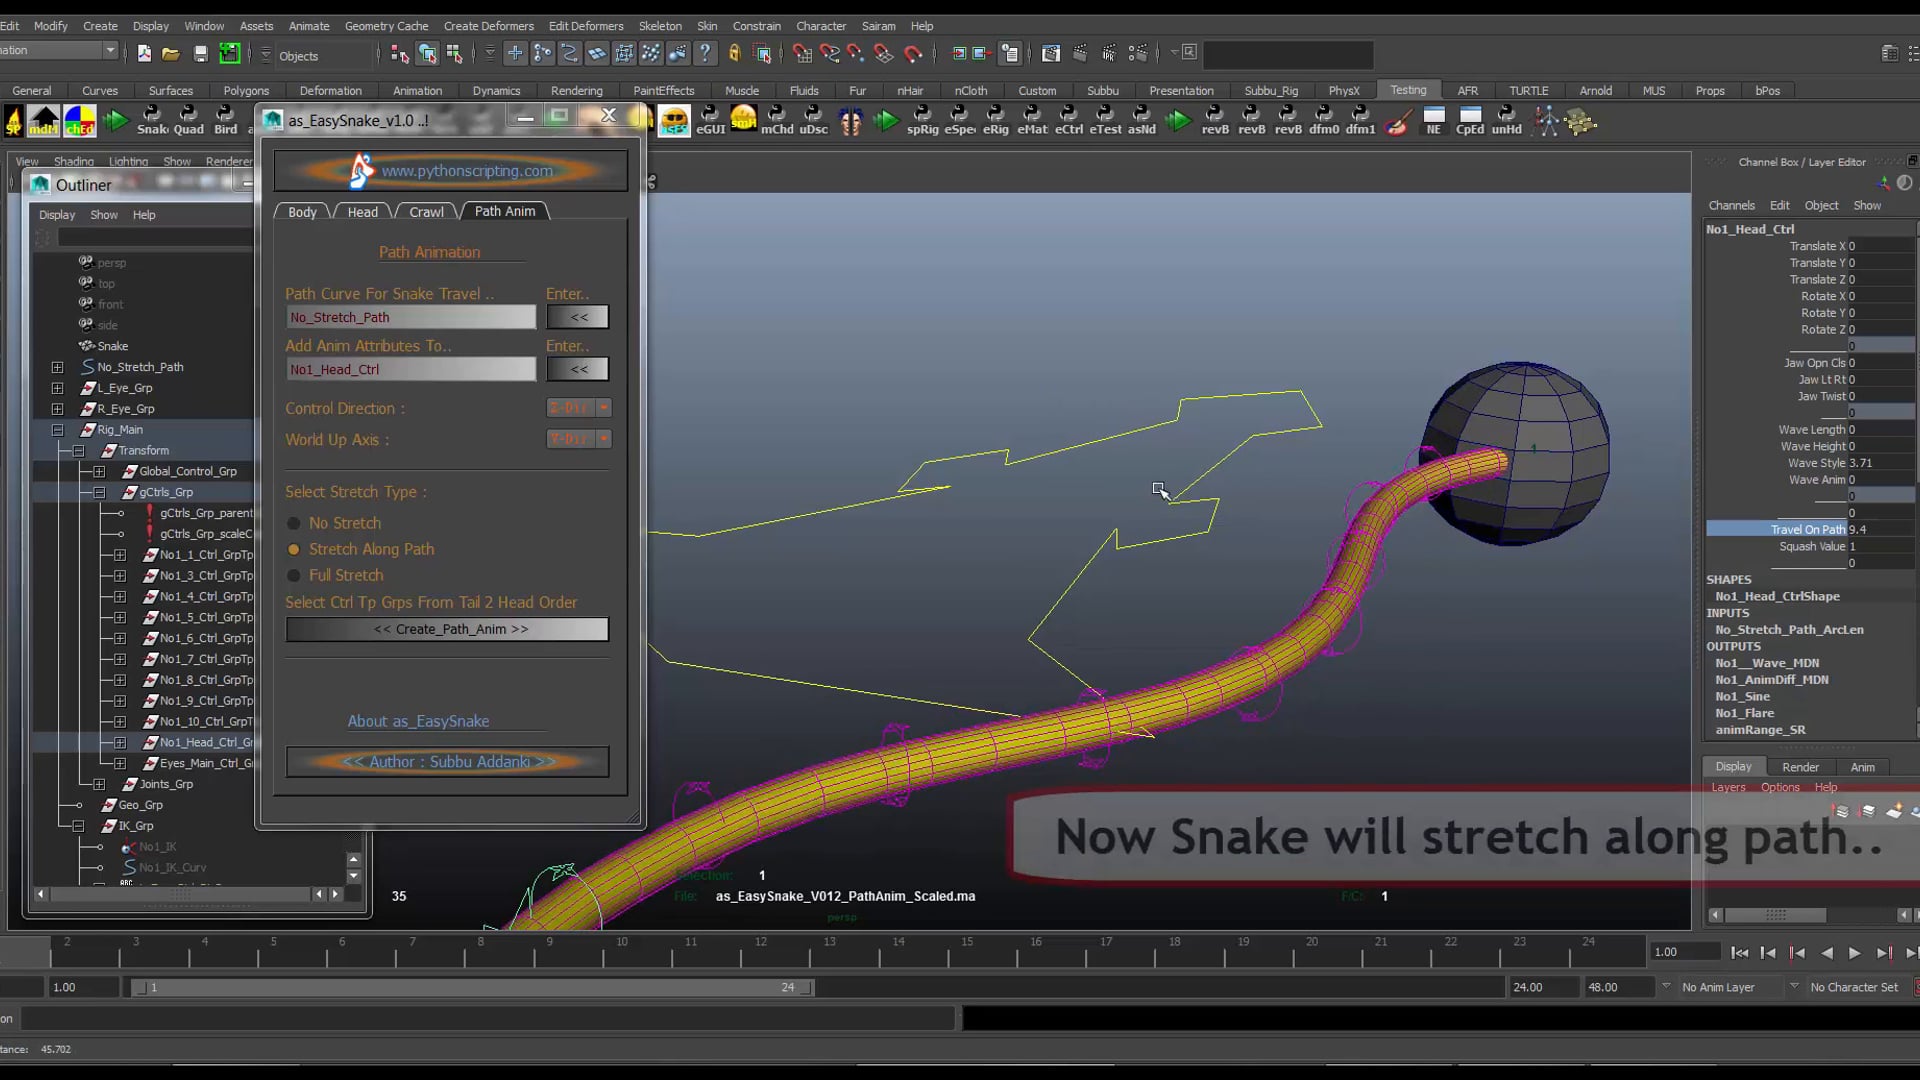Select the Full Stretch radio option

[x=294, y=575]
